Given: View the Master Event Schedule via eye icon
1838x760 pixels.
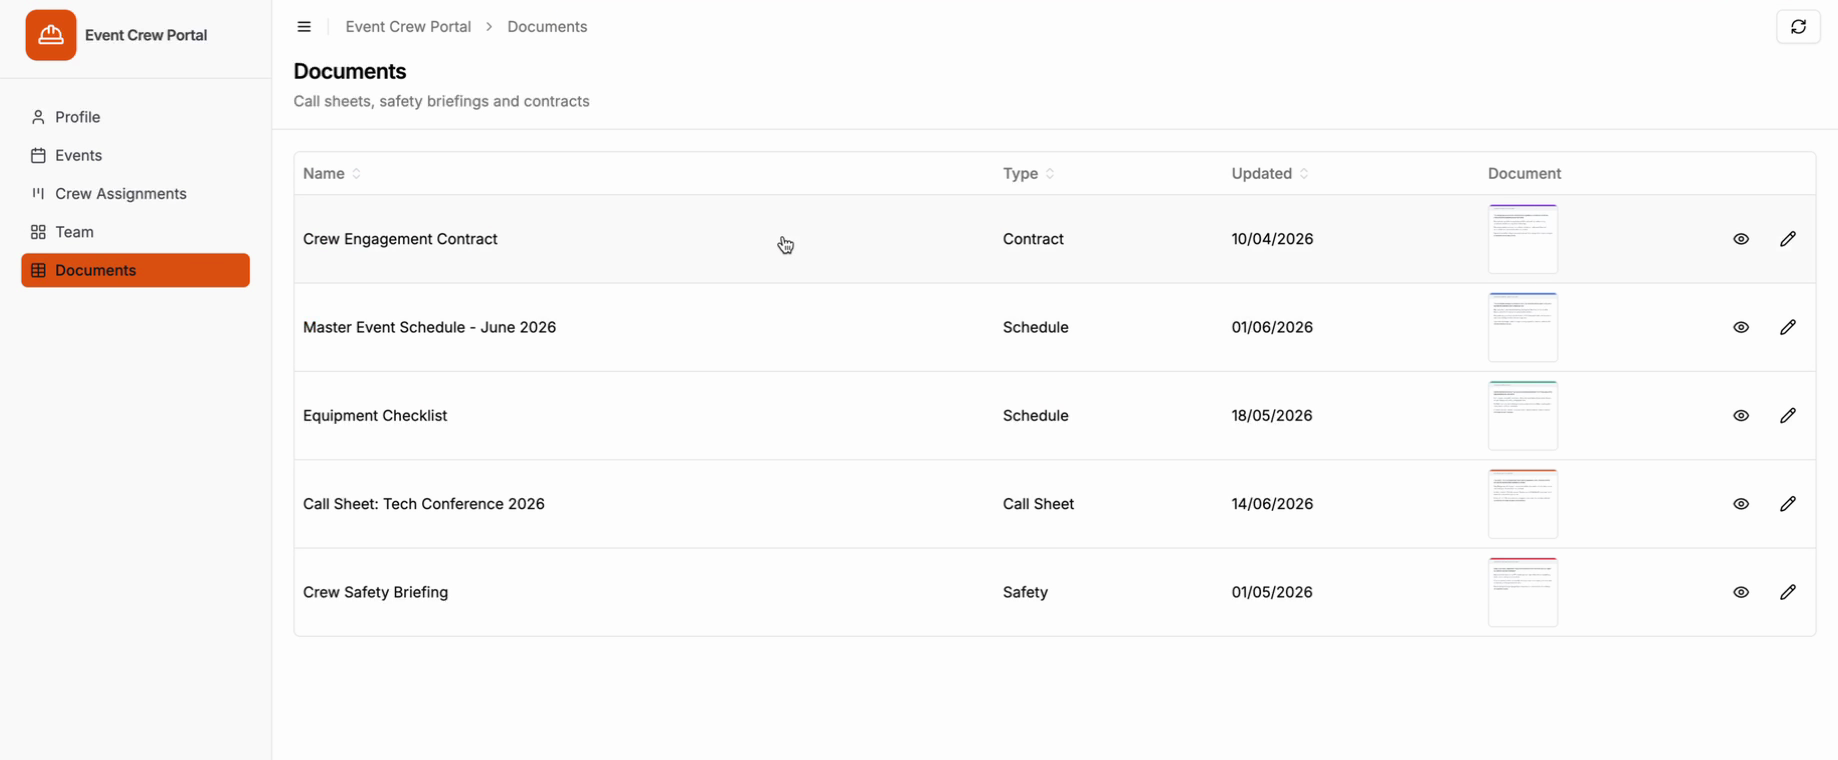Looking at the screenshot, I should coord(1741,327).
